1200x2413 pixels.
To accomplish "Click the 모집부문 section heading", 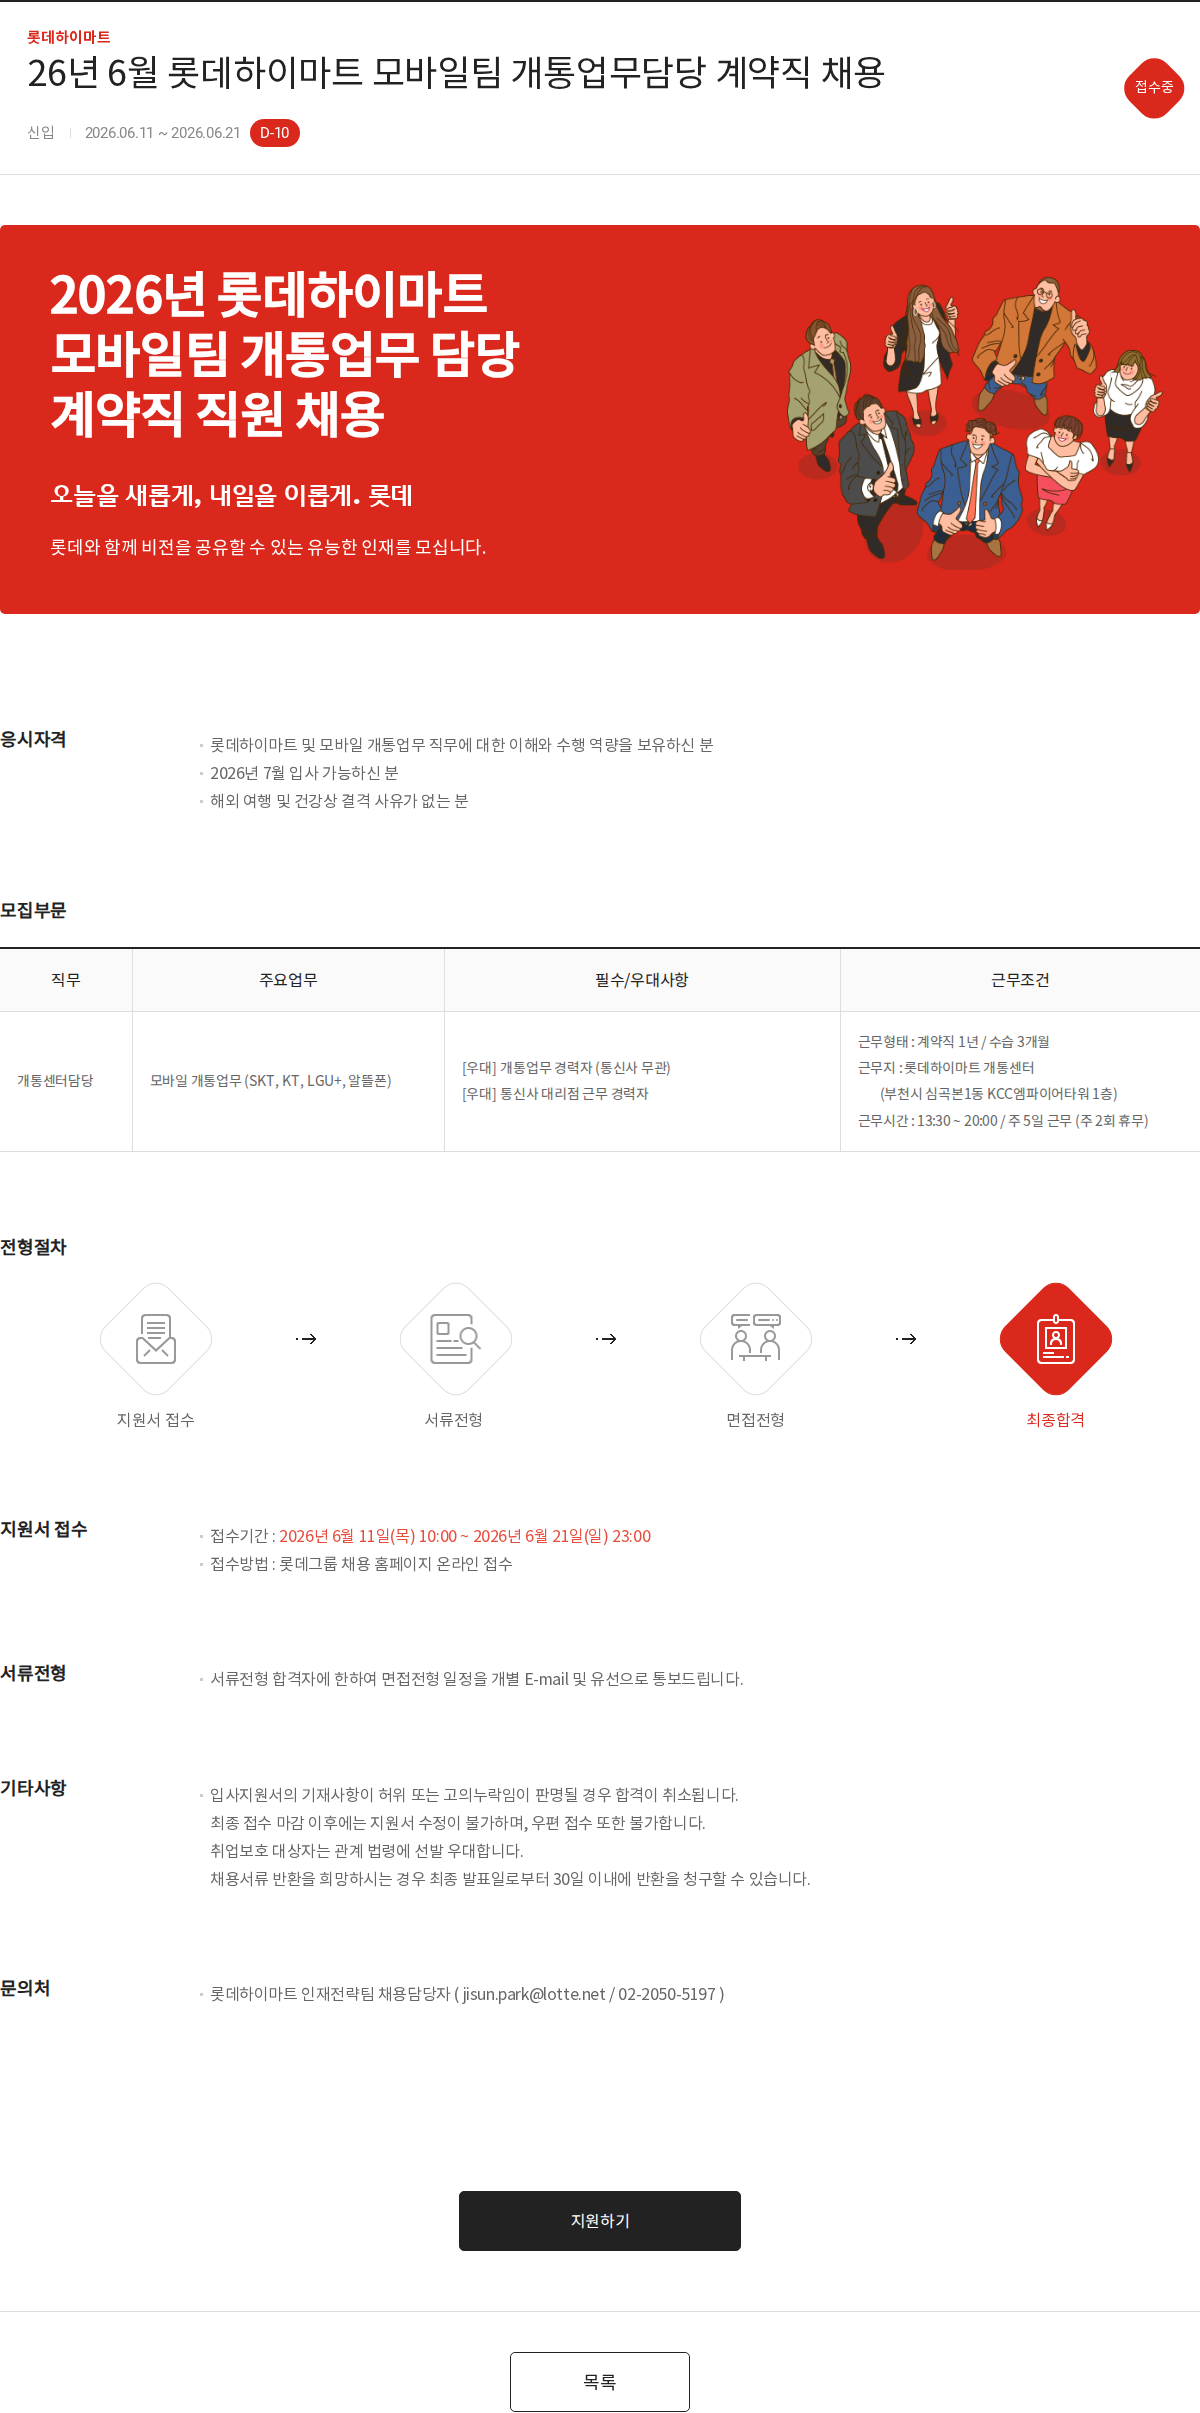I will [x=33, y=910].
